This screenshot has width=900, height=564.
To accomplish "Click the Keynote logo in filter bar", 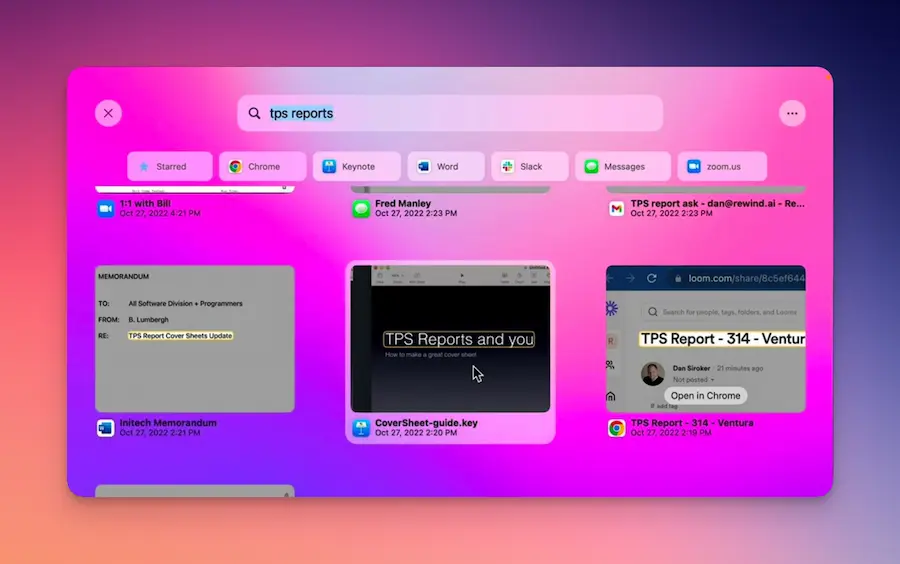I will coord(329,166).
